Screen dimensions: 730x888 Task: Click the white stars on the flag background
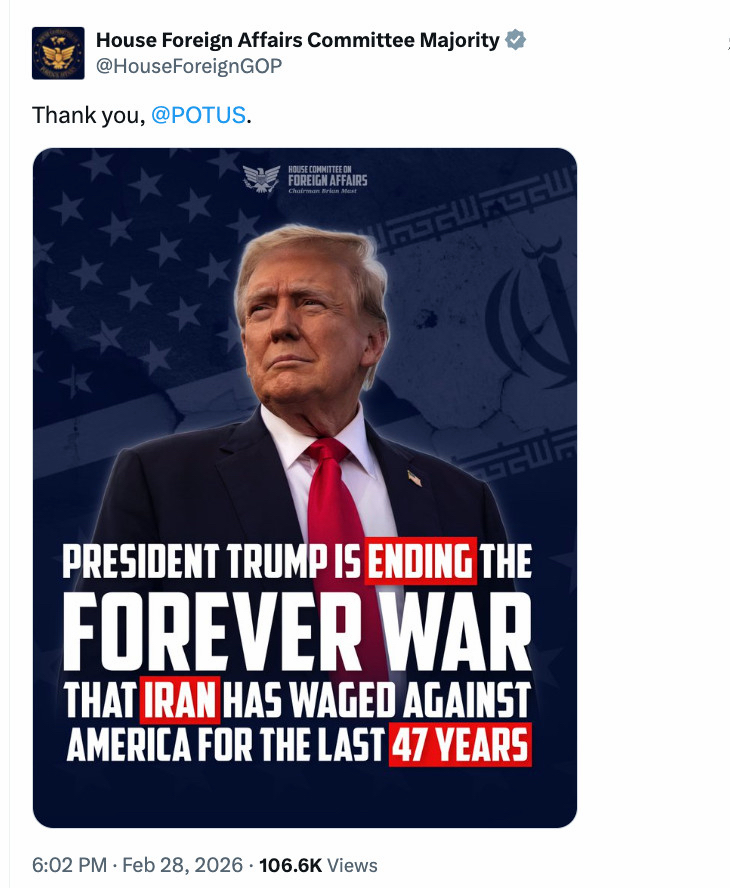[x=120, y=260]
